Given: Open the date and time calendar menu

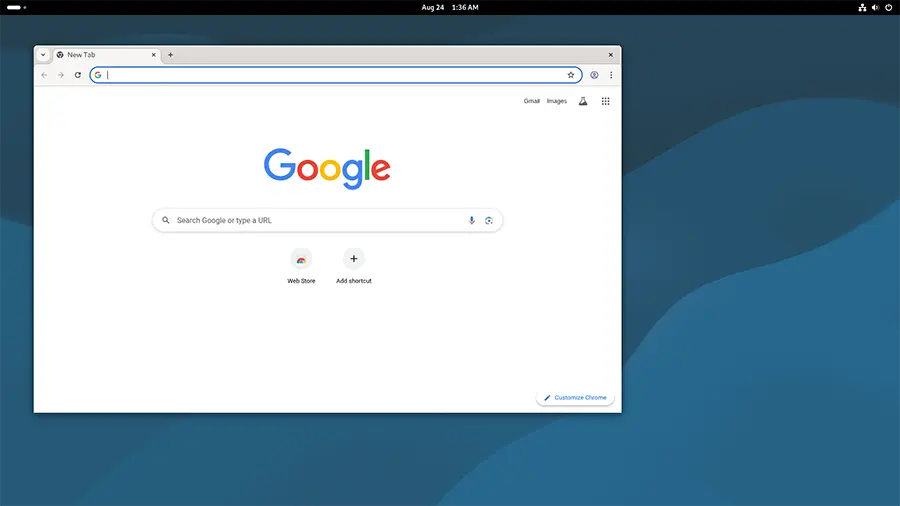Looking at the screenshot, I should pyautogui.click(x=450, y=7).
